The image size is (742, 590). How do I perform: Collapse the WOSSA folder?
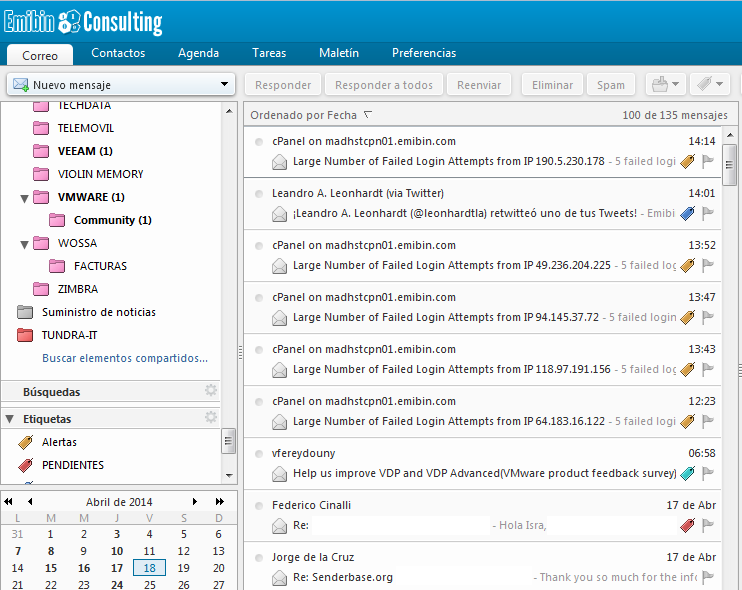[25, 245]
